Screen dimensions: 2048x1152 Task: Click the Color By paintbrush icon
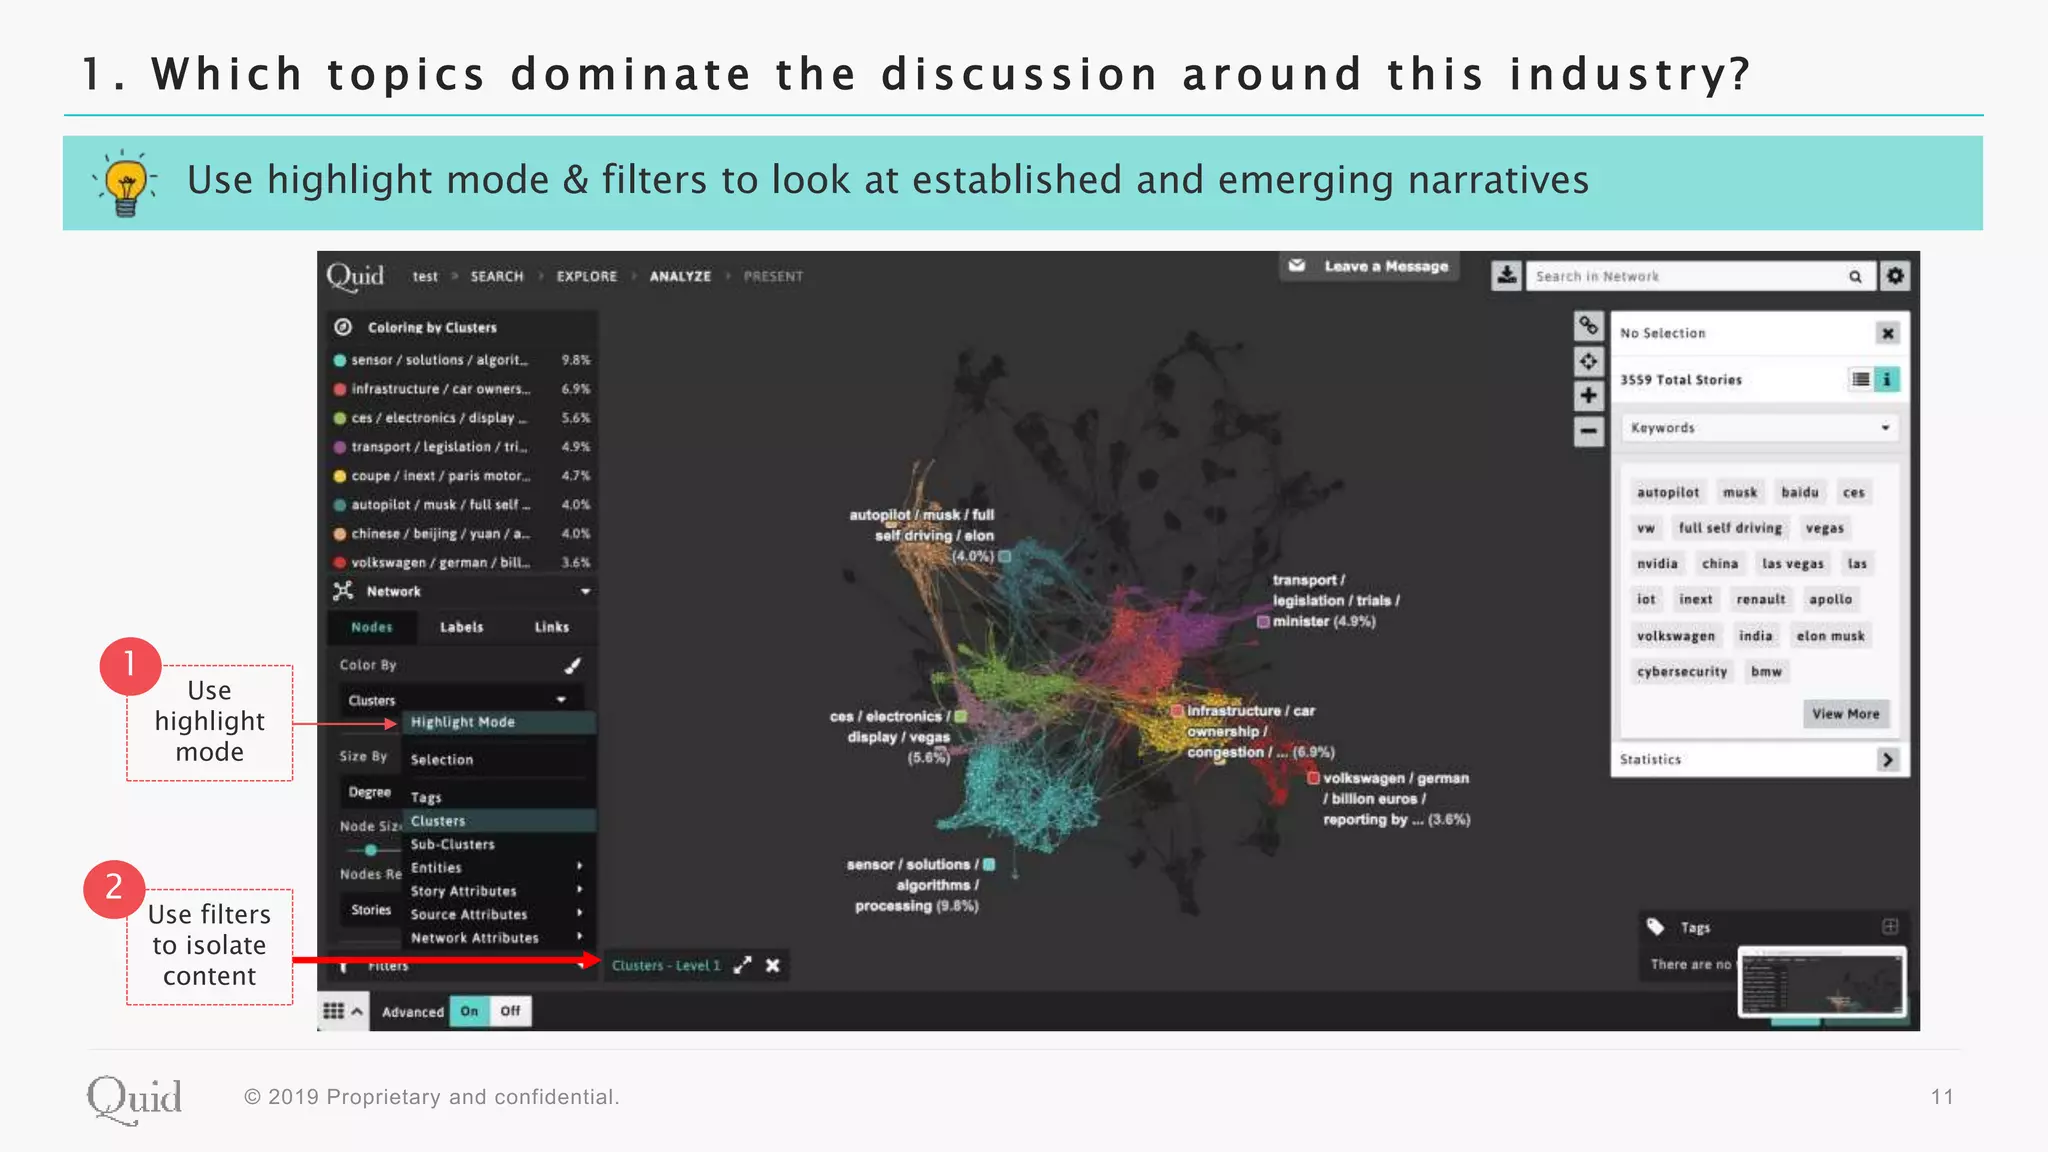click(573, 665)
